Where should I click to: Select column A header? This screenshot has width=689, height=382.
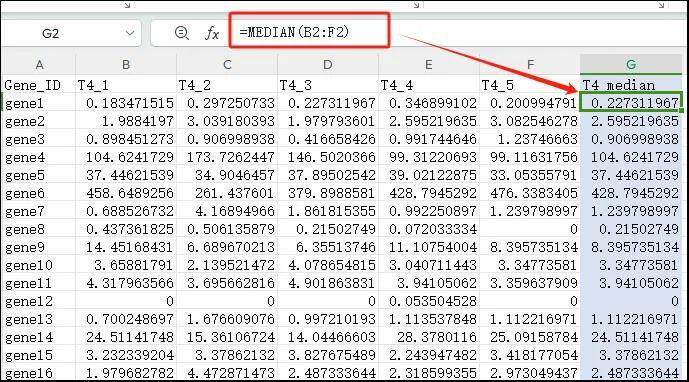click(39, 65)
